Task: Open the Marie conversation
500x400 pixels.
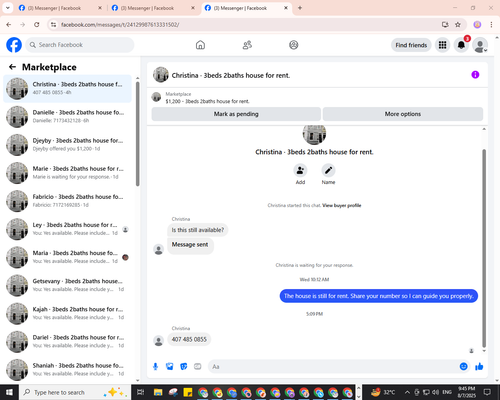Action: tap(67, 173)
